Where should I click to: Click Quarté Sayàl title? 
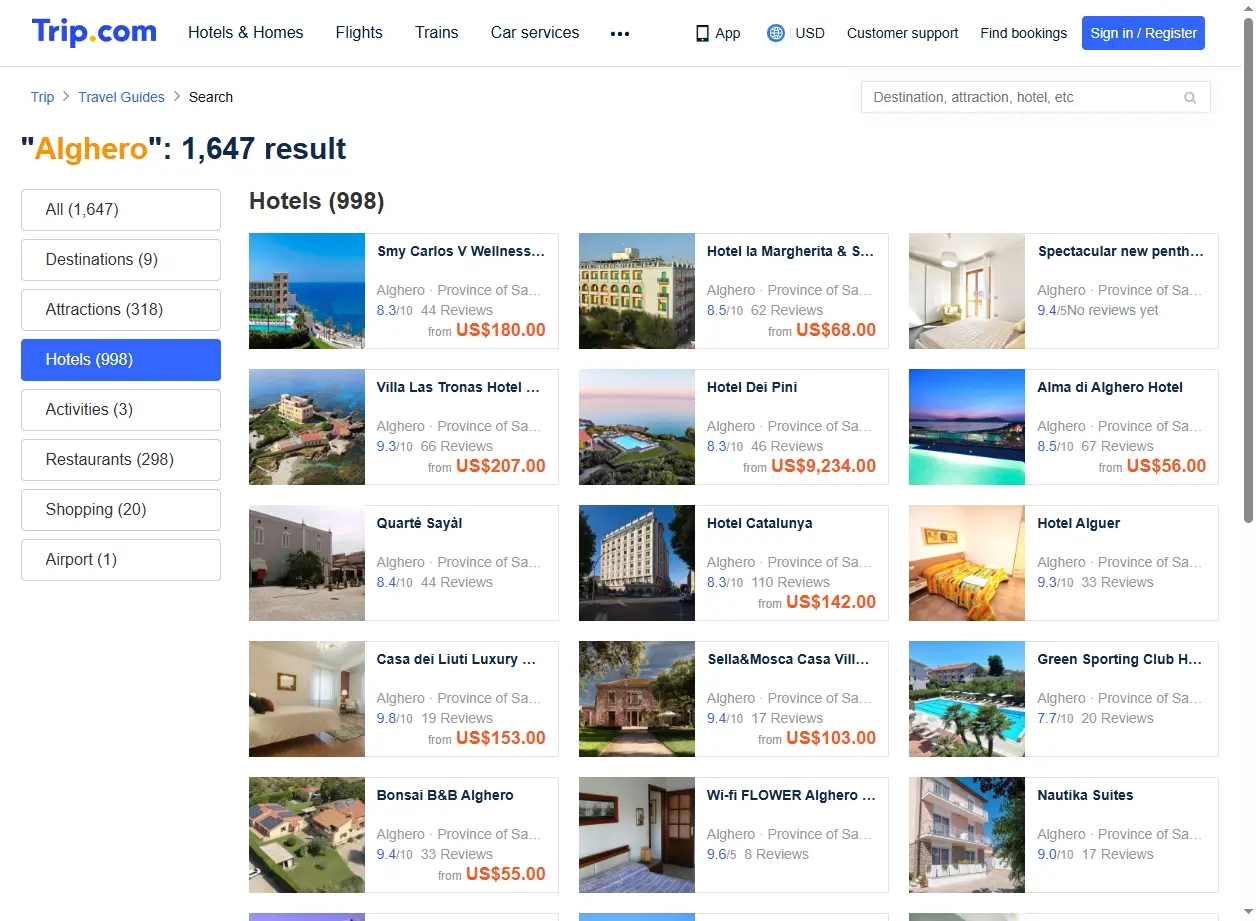(x=419, y=524)
